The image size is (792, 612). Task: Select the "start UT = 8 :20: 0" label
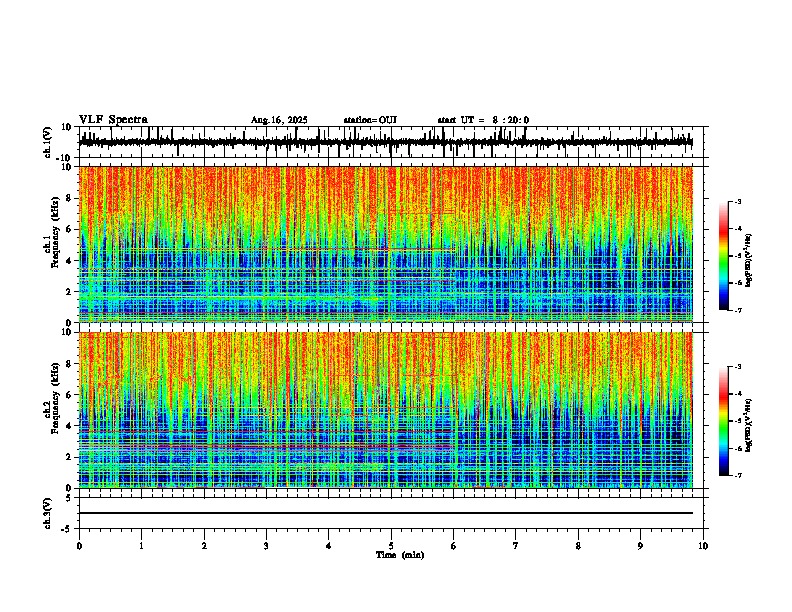483,120
